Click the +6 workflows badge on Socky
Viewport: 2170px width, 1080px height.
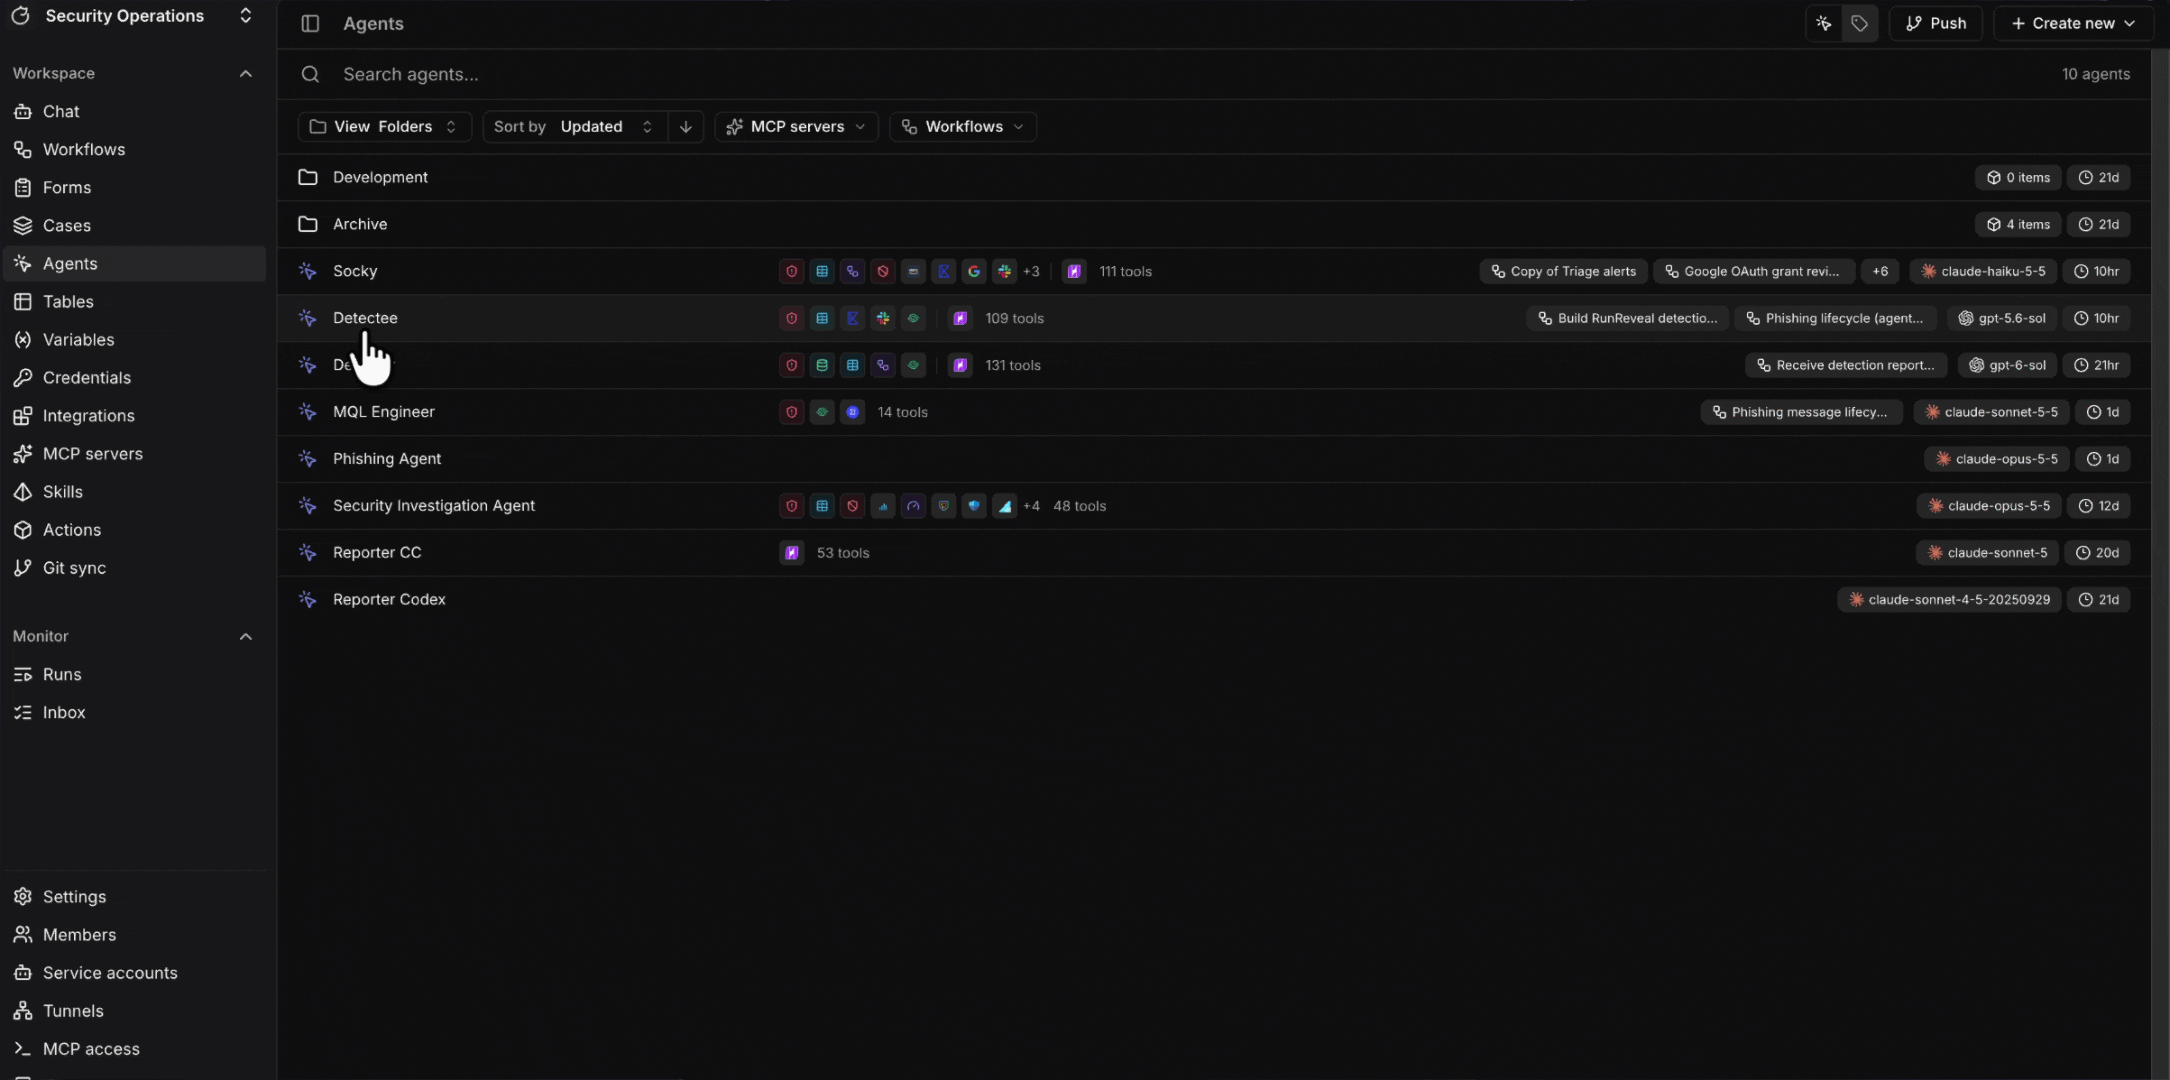click(x=1880, y=271)
